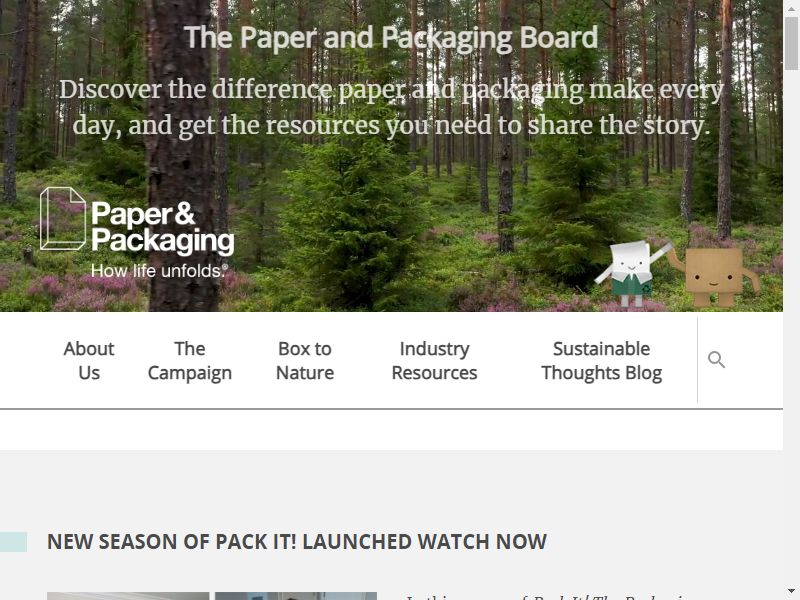Open Industry Resources in navigation
The height and width of the screenshot is (600, 800).
click(434, 361)
